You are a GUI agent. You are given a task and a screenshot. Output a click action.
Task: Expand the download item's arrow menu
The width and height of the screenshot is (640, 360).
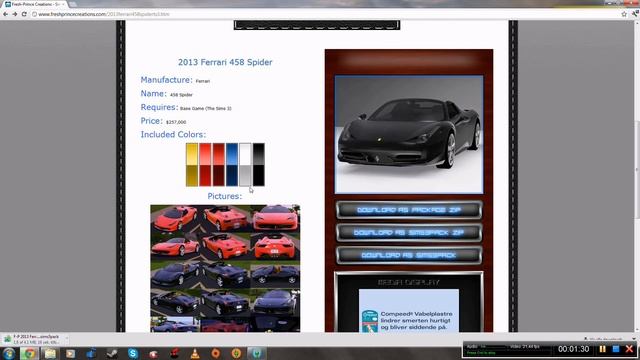tap(67, 339)
